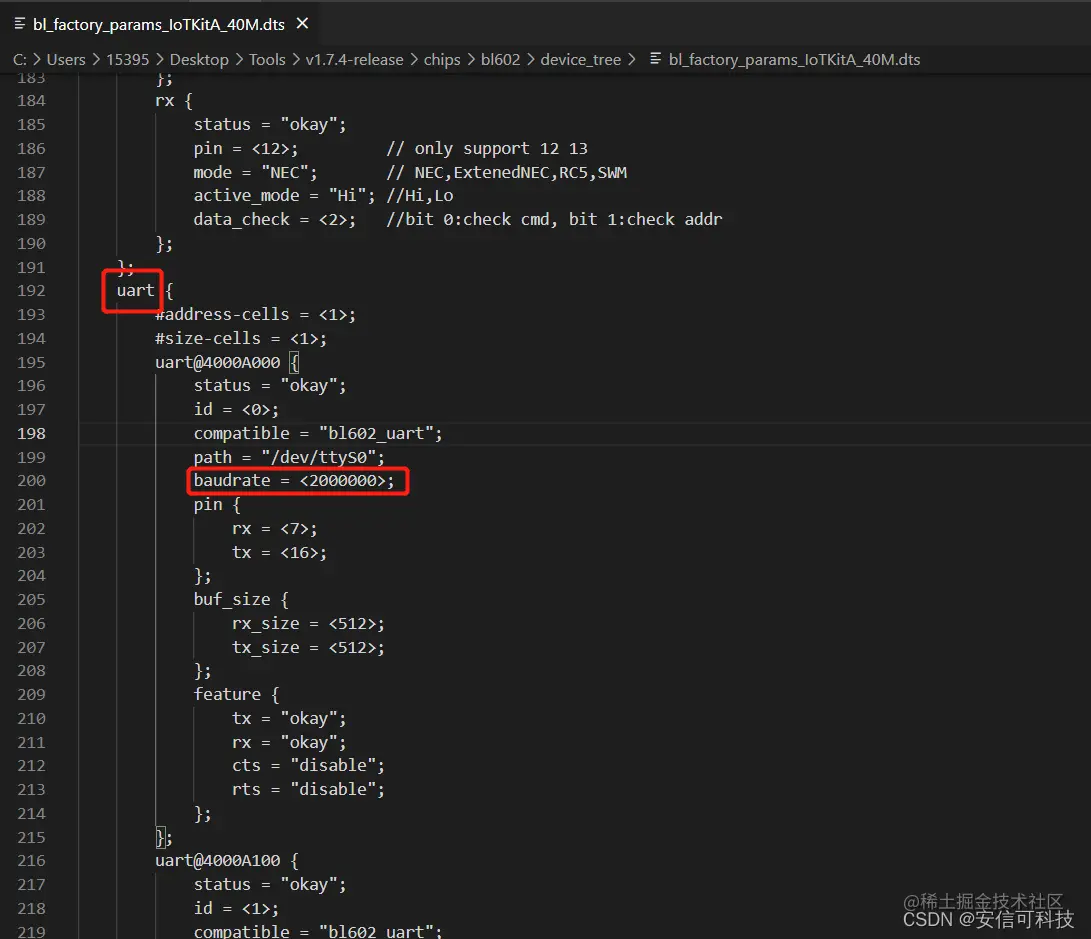Click '#size-cells = <1>;' line

(241, 339)
